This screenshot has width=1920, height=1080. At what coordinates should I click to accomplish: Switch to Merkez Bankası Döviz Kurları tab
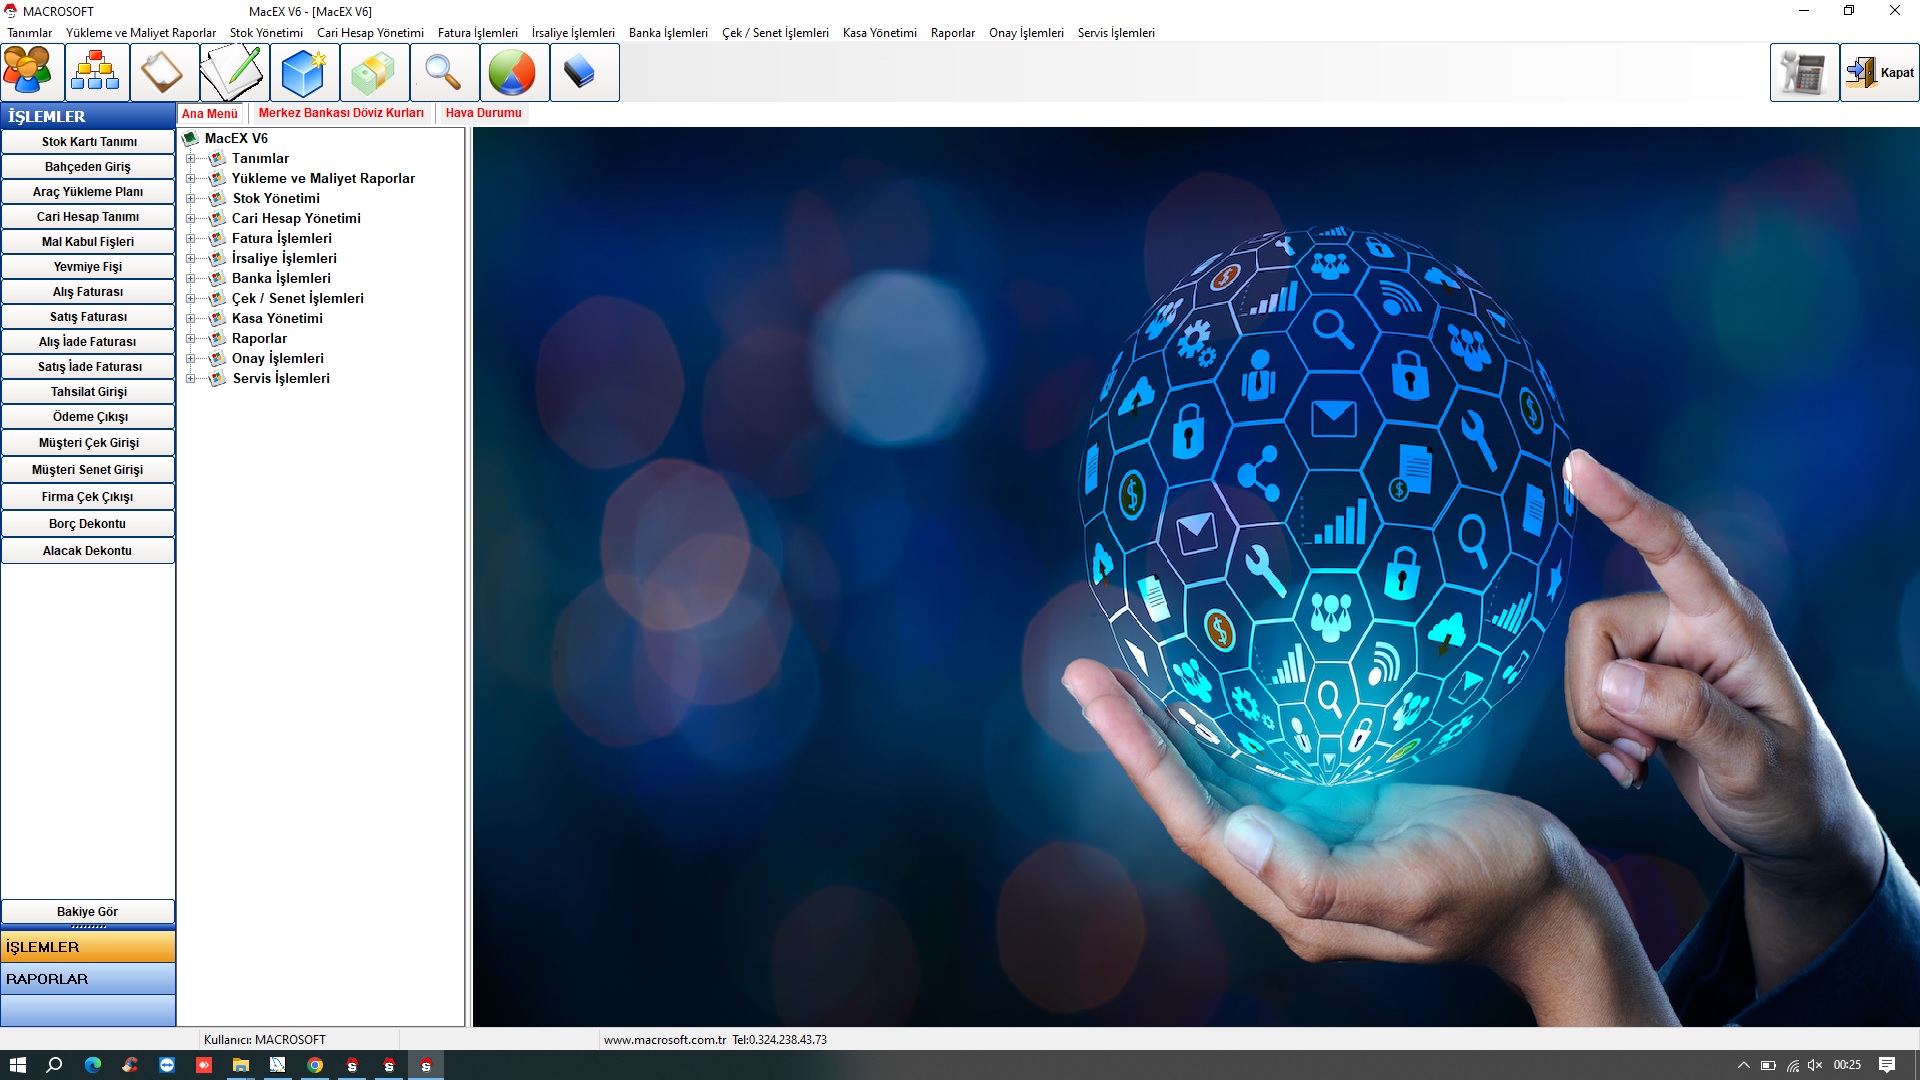tap(341, 113)
